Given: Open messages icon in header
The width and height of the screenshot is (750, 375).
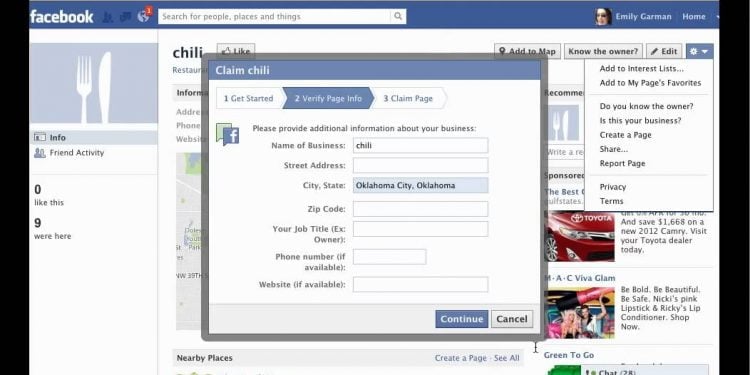Looking at the screenshot, I should pyautogui.click(x=125, y=17).
